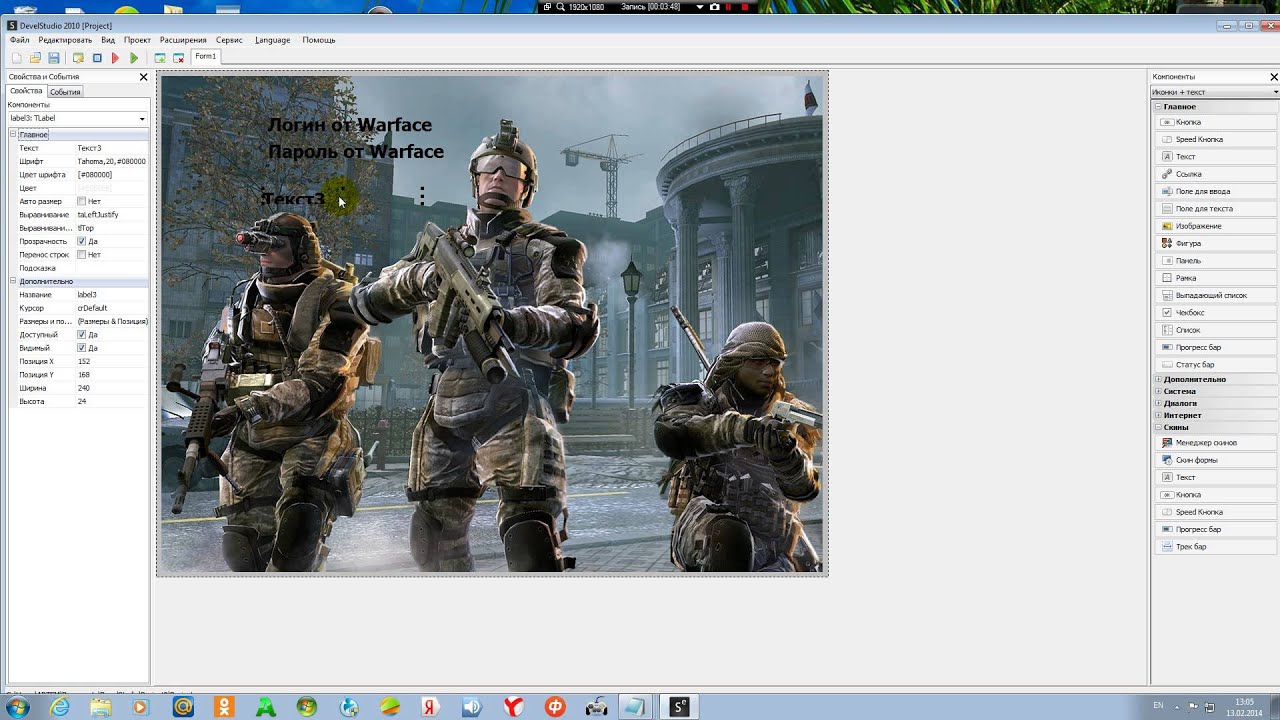Click the New project toolbar icon

click(x=16, y=58)
